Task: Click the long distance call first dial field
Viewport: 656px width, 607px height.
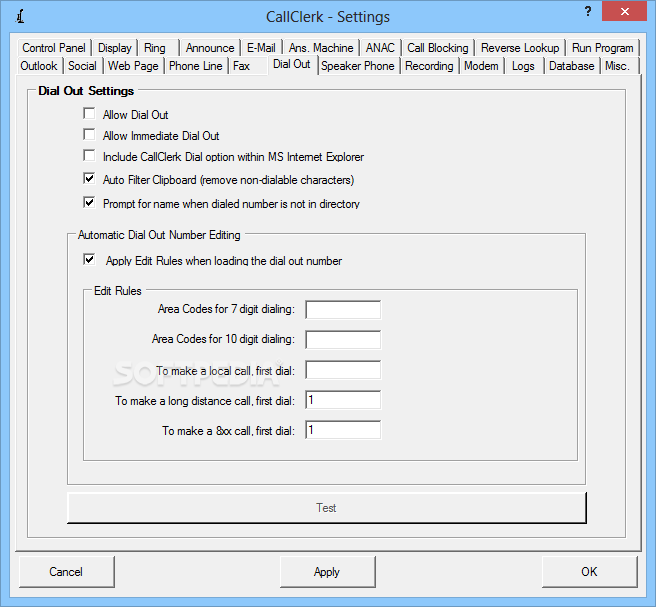Action: click(x=343, y=400)
